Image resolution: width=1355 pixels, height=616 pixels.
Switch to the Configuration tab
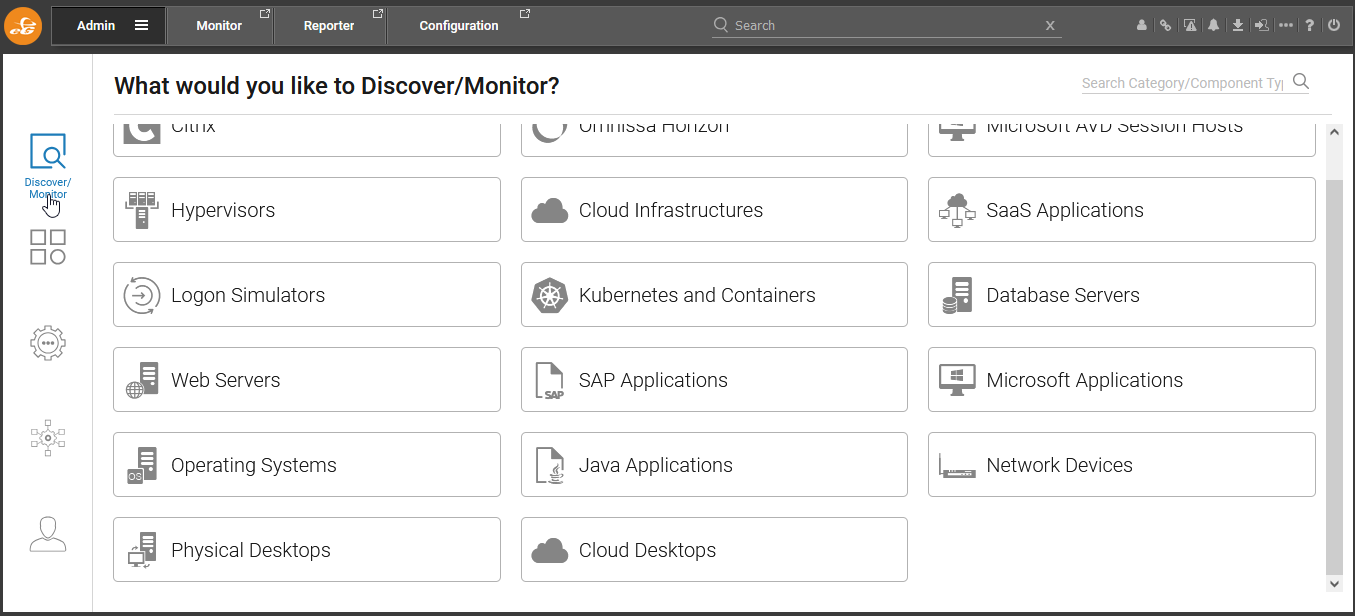click(459, 26)
